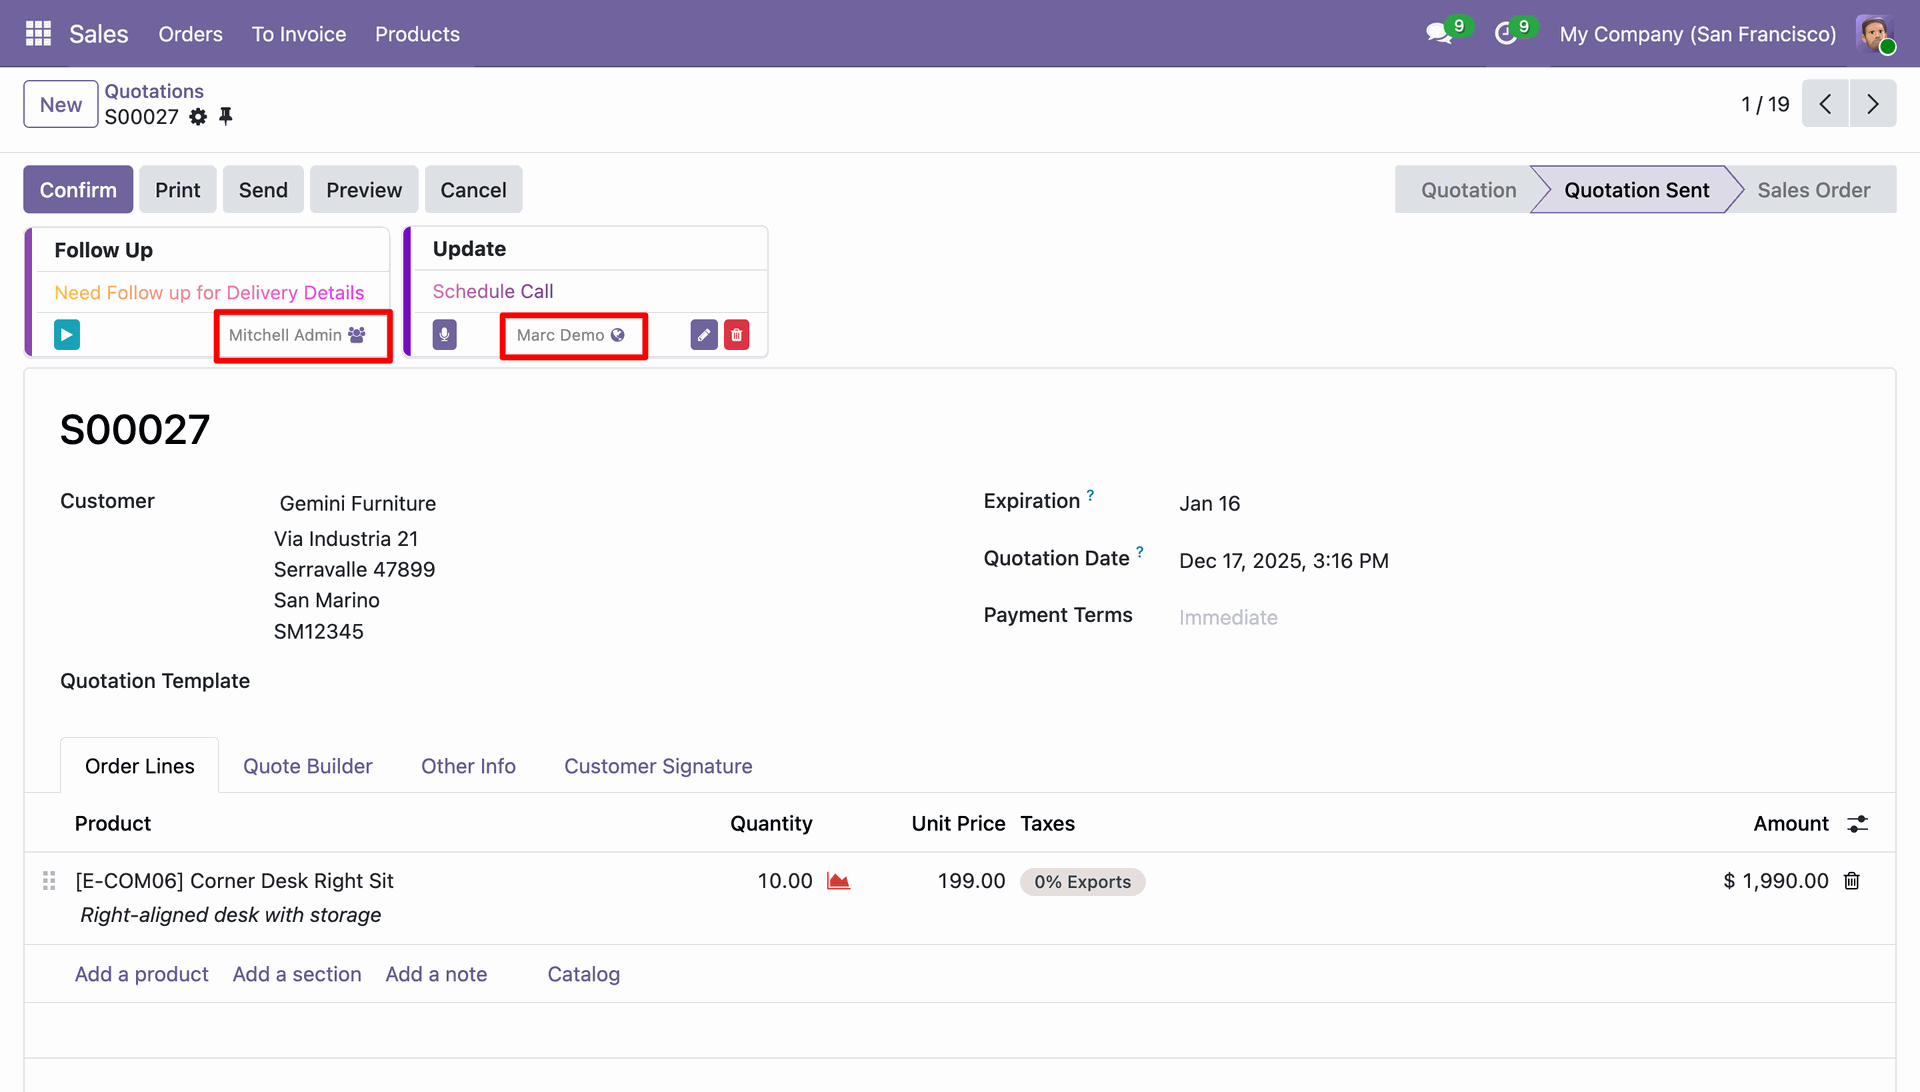Go to the previous record arrow
Screen dimensions: 1920x1092
(1825, 104)
